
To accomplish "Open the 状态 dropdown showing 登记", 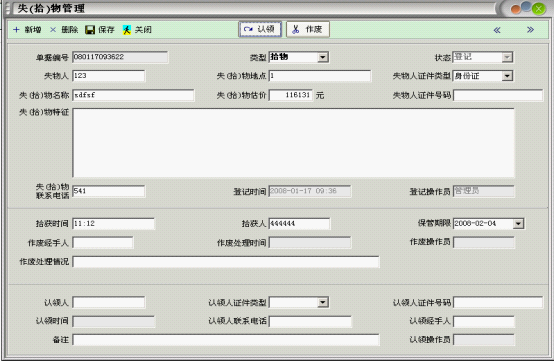I will click(507, 57).
